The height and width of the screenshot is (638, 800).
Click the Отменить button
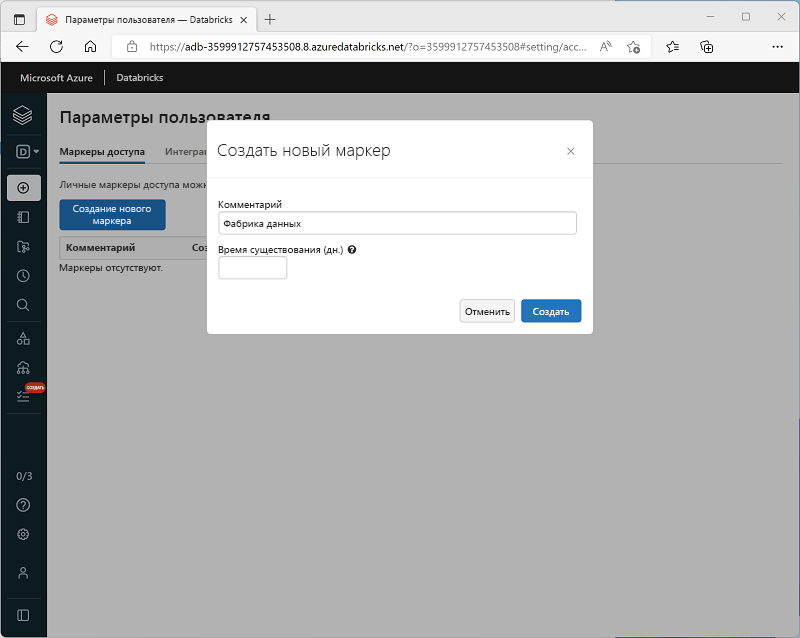tap(487, 311)
